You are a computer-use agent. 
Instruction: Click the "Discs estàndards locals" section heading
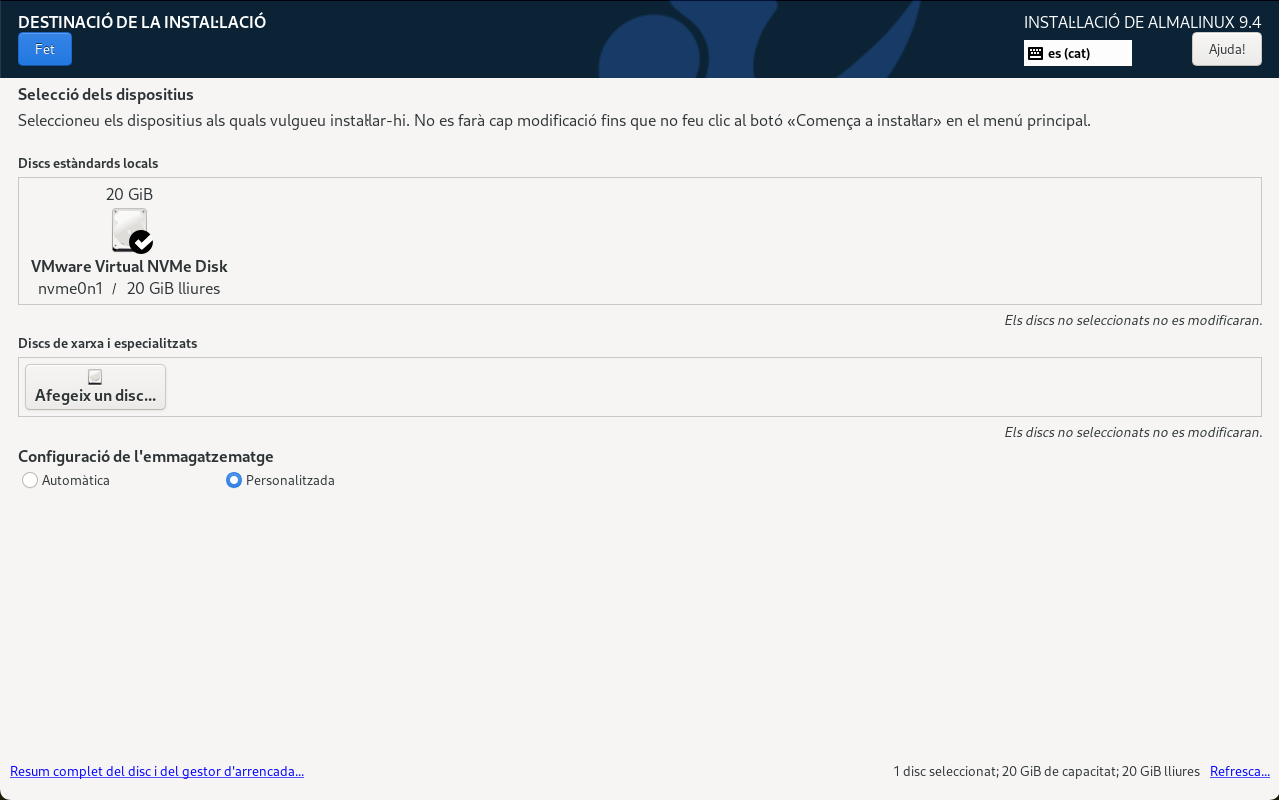point(88,163)
